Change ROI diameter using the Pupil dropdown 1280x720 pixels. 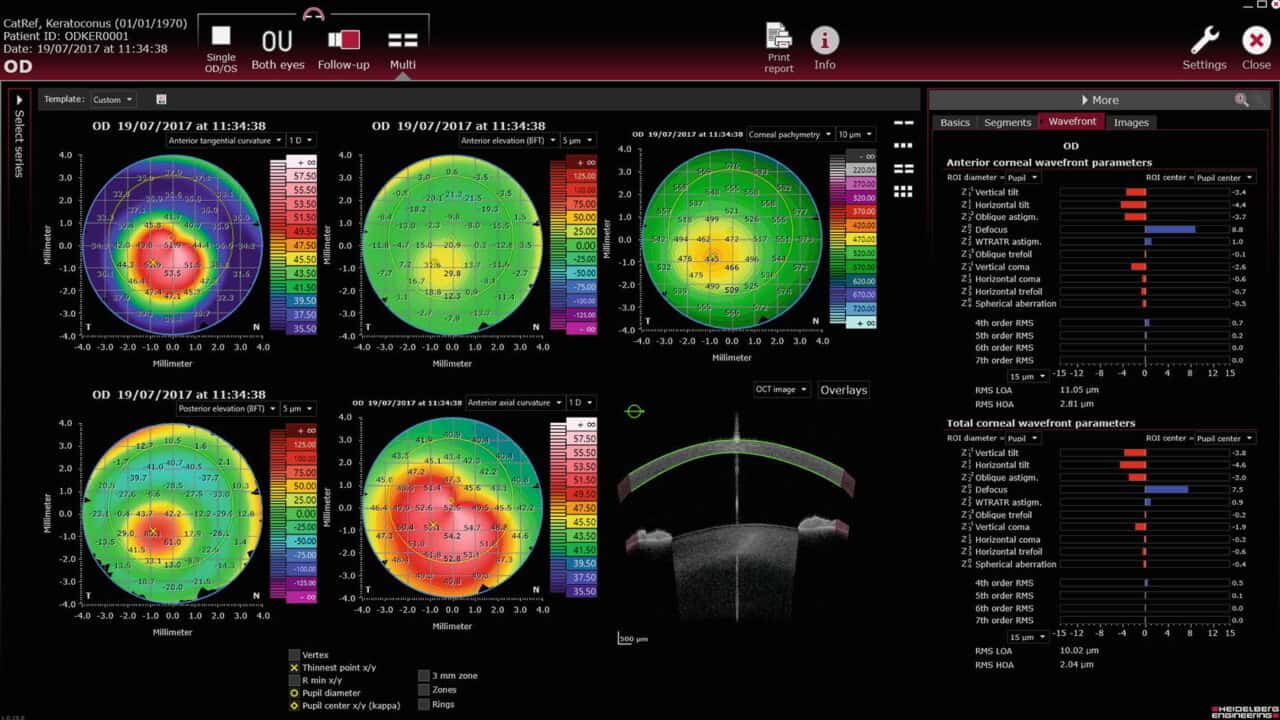coord(1022,176)
